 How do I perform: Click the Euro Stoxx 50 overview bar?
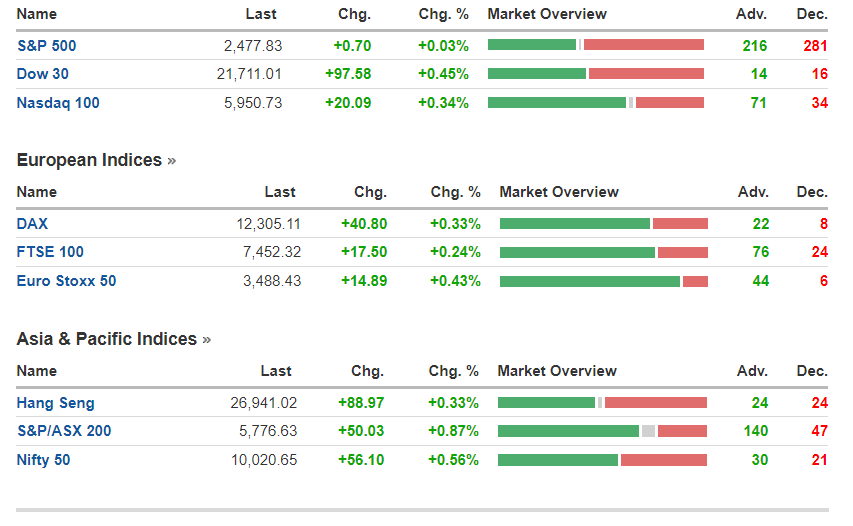tap(603, 282)
